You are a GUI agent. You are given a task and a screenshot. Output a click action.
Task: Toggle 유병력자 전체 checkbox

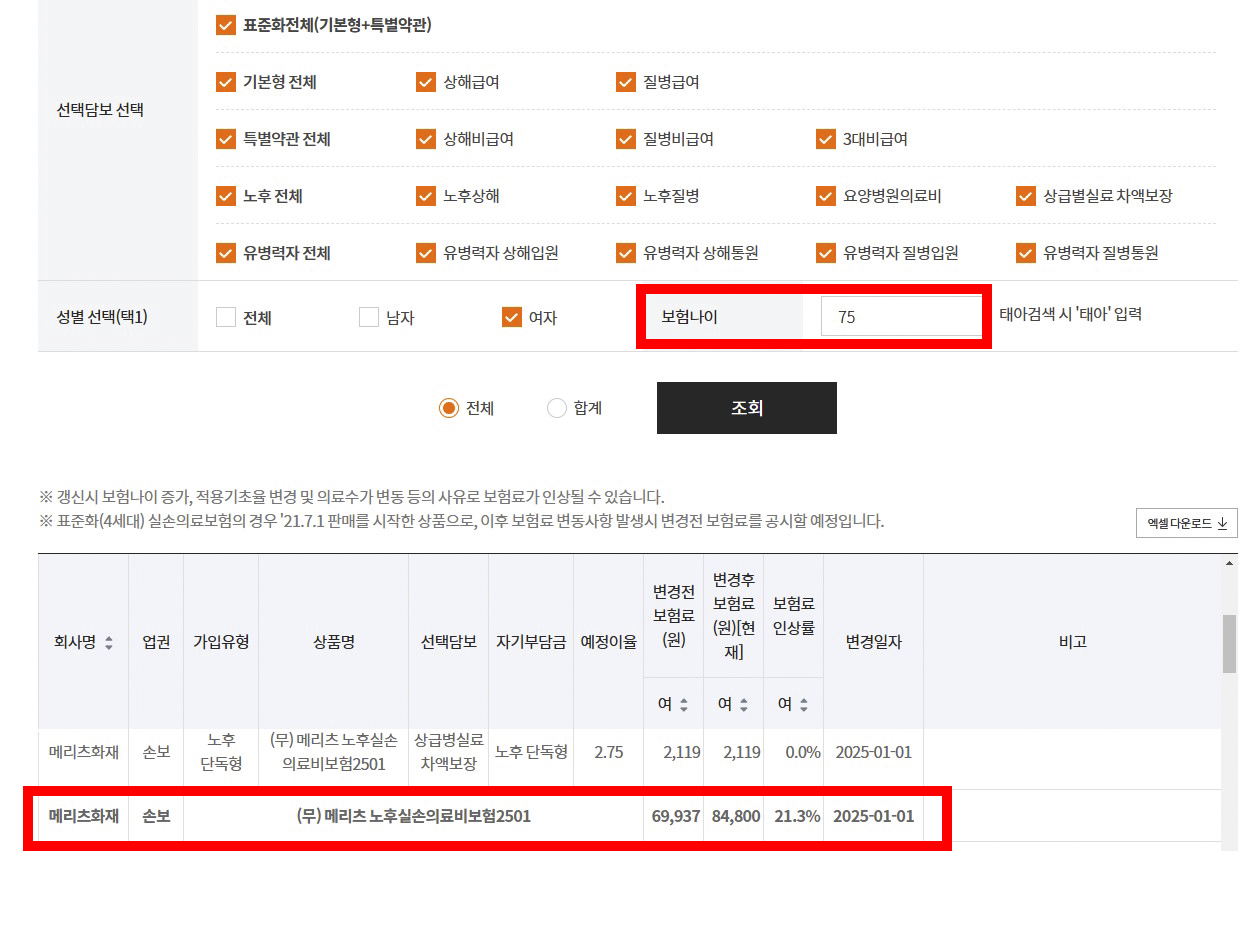coord(226,253)
